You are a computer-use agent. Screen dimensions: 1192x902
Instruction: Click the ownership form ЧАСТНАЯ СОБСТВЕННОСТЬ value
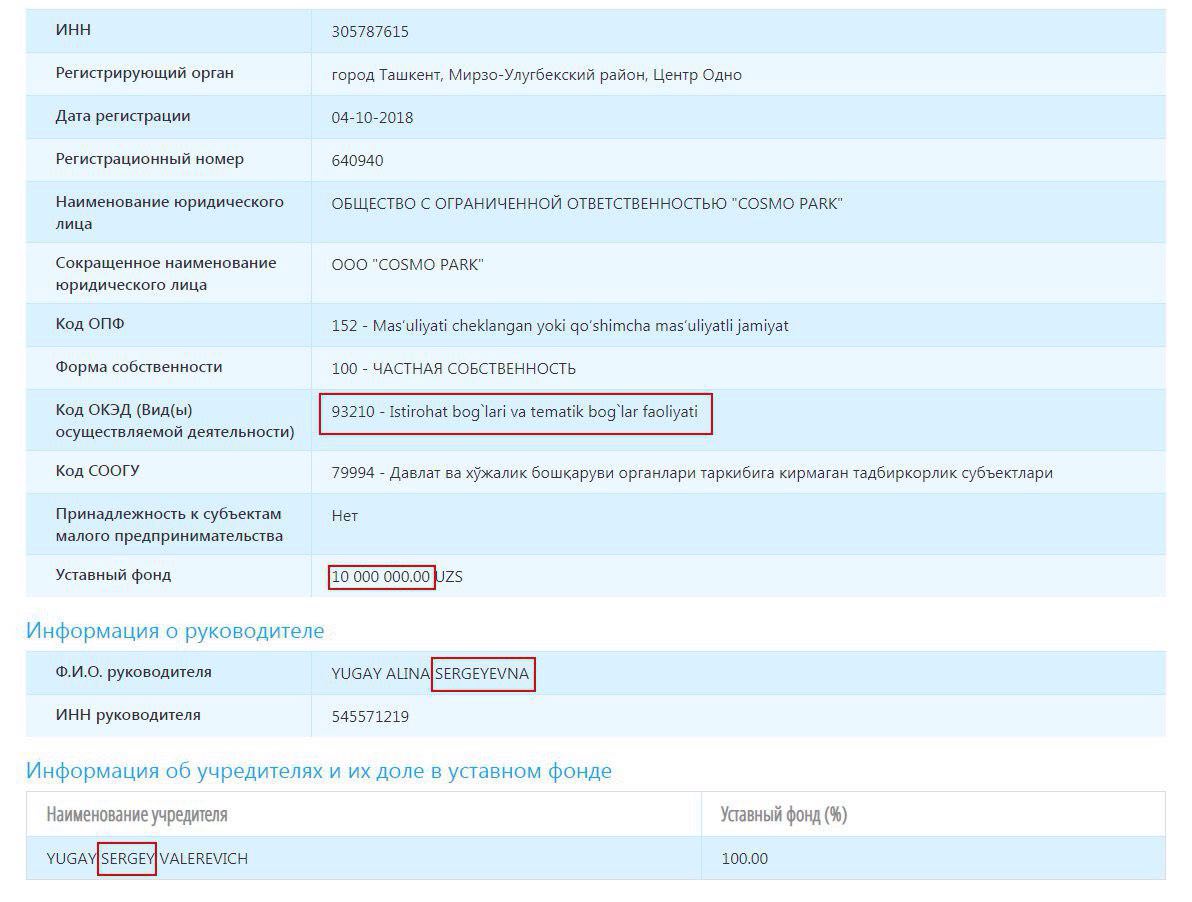453,369
